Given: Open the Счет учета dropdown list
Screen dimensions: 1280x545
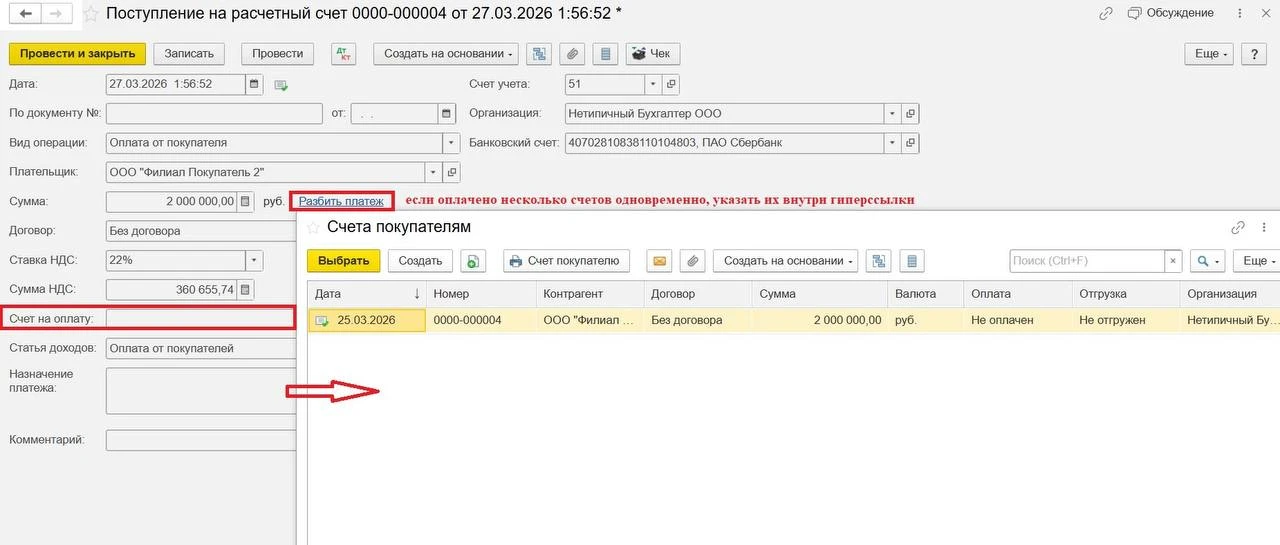Looking at the screenshot, I should (653, 85).
